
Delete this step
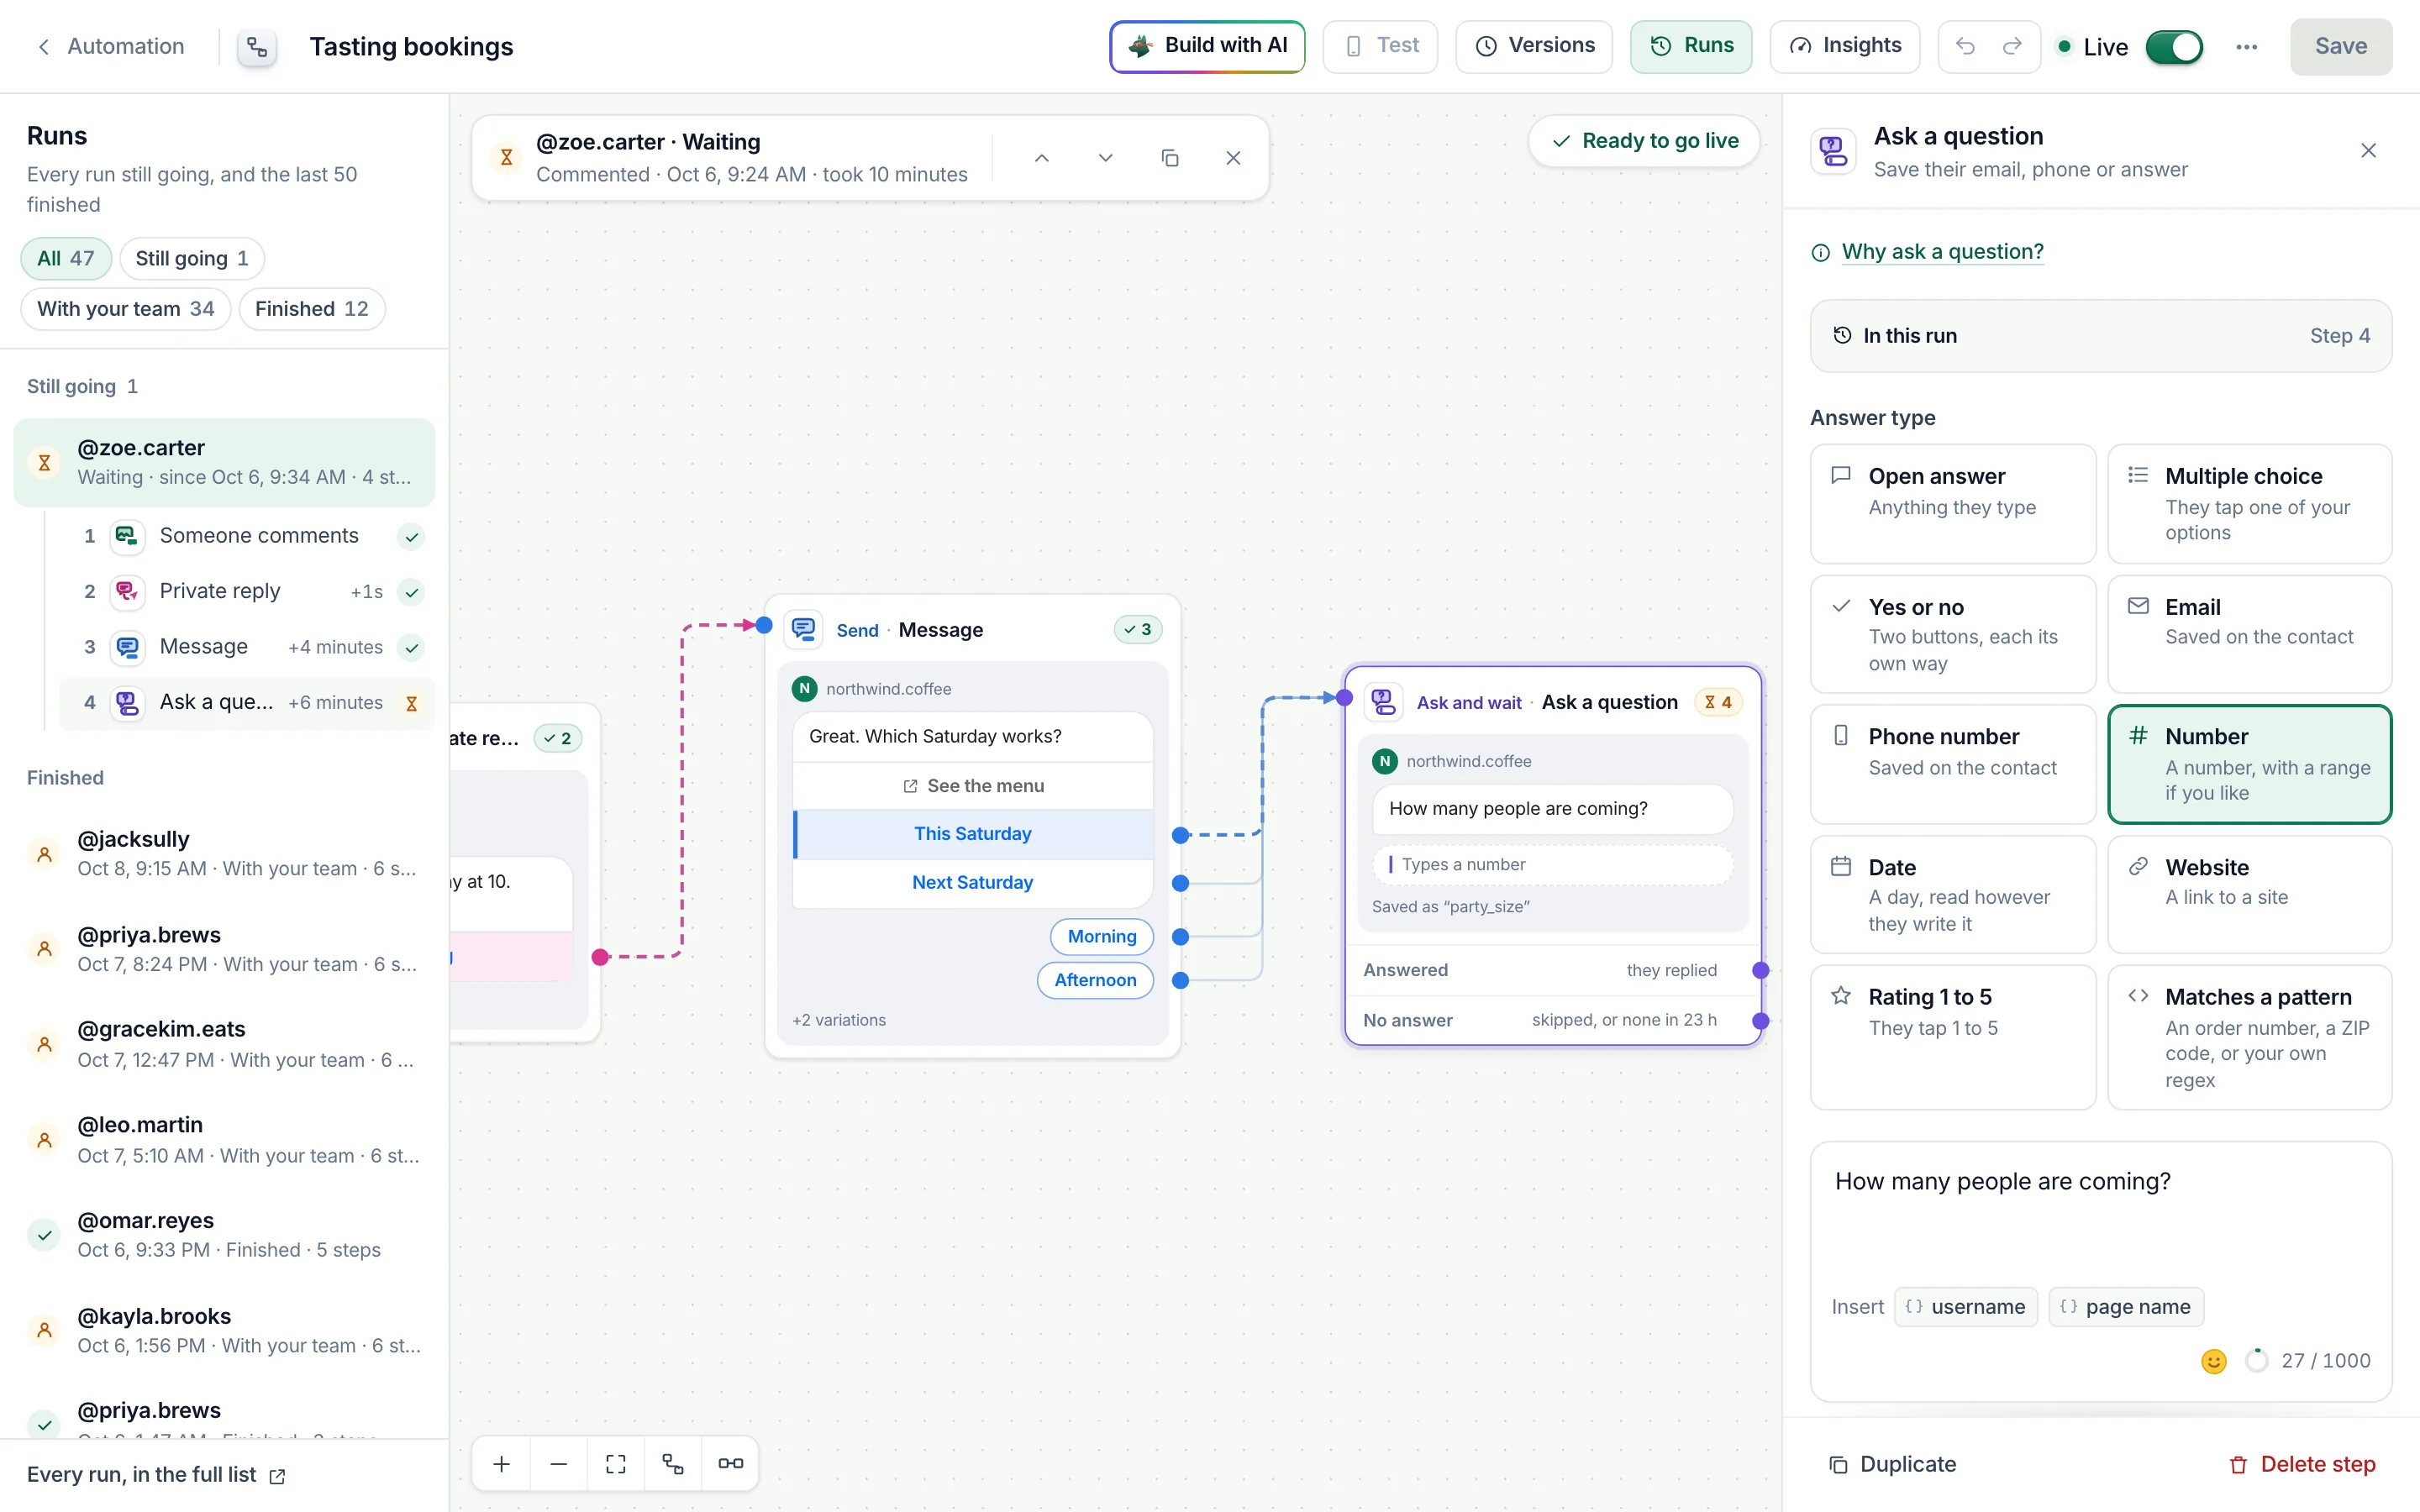click(x=2303, y=1465)
